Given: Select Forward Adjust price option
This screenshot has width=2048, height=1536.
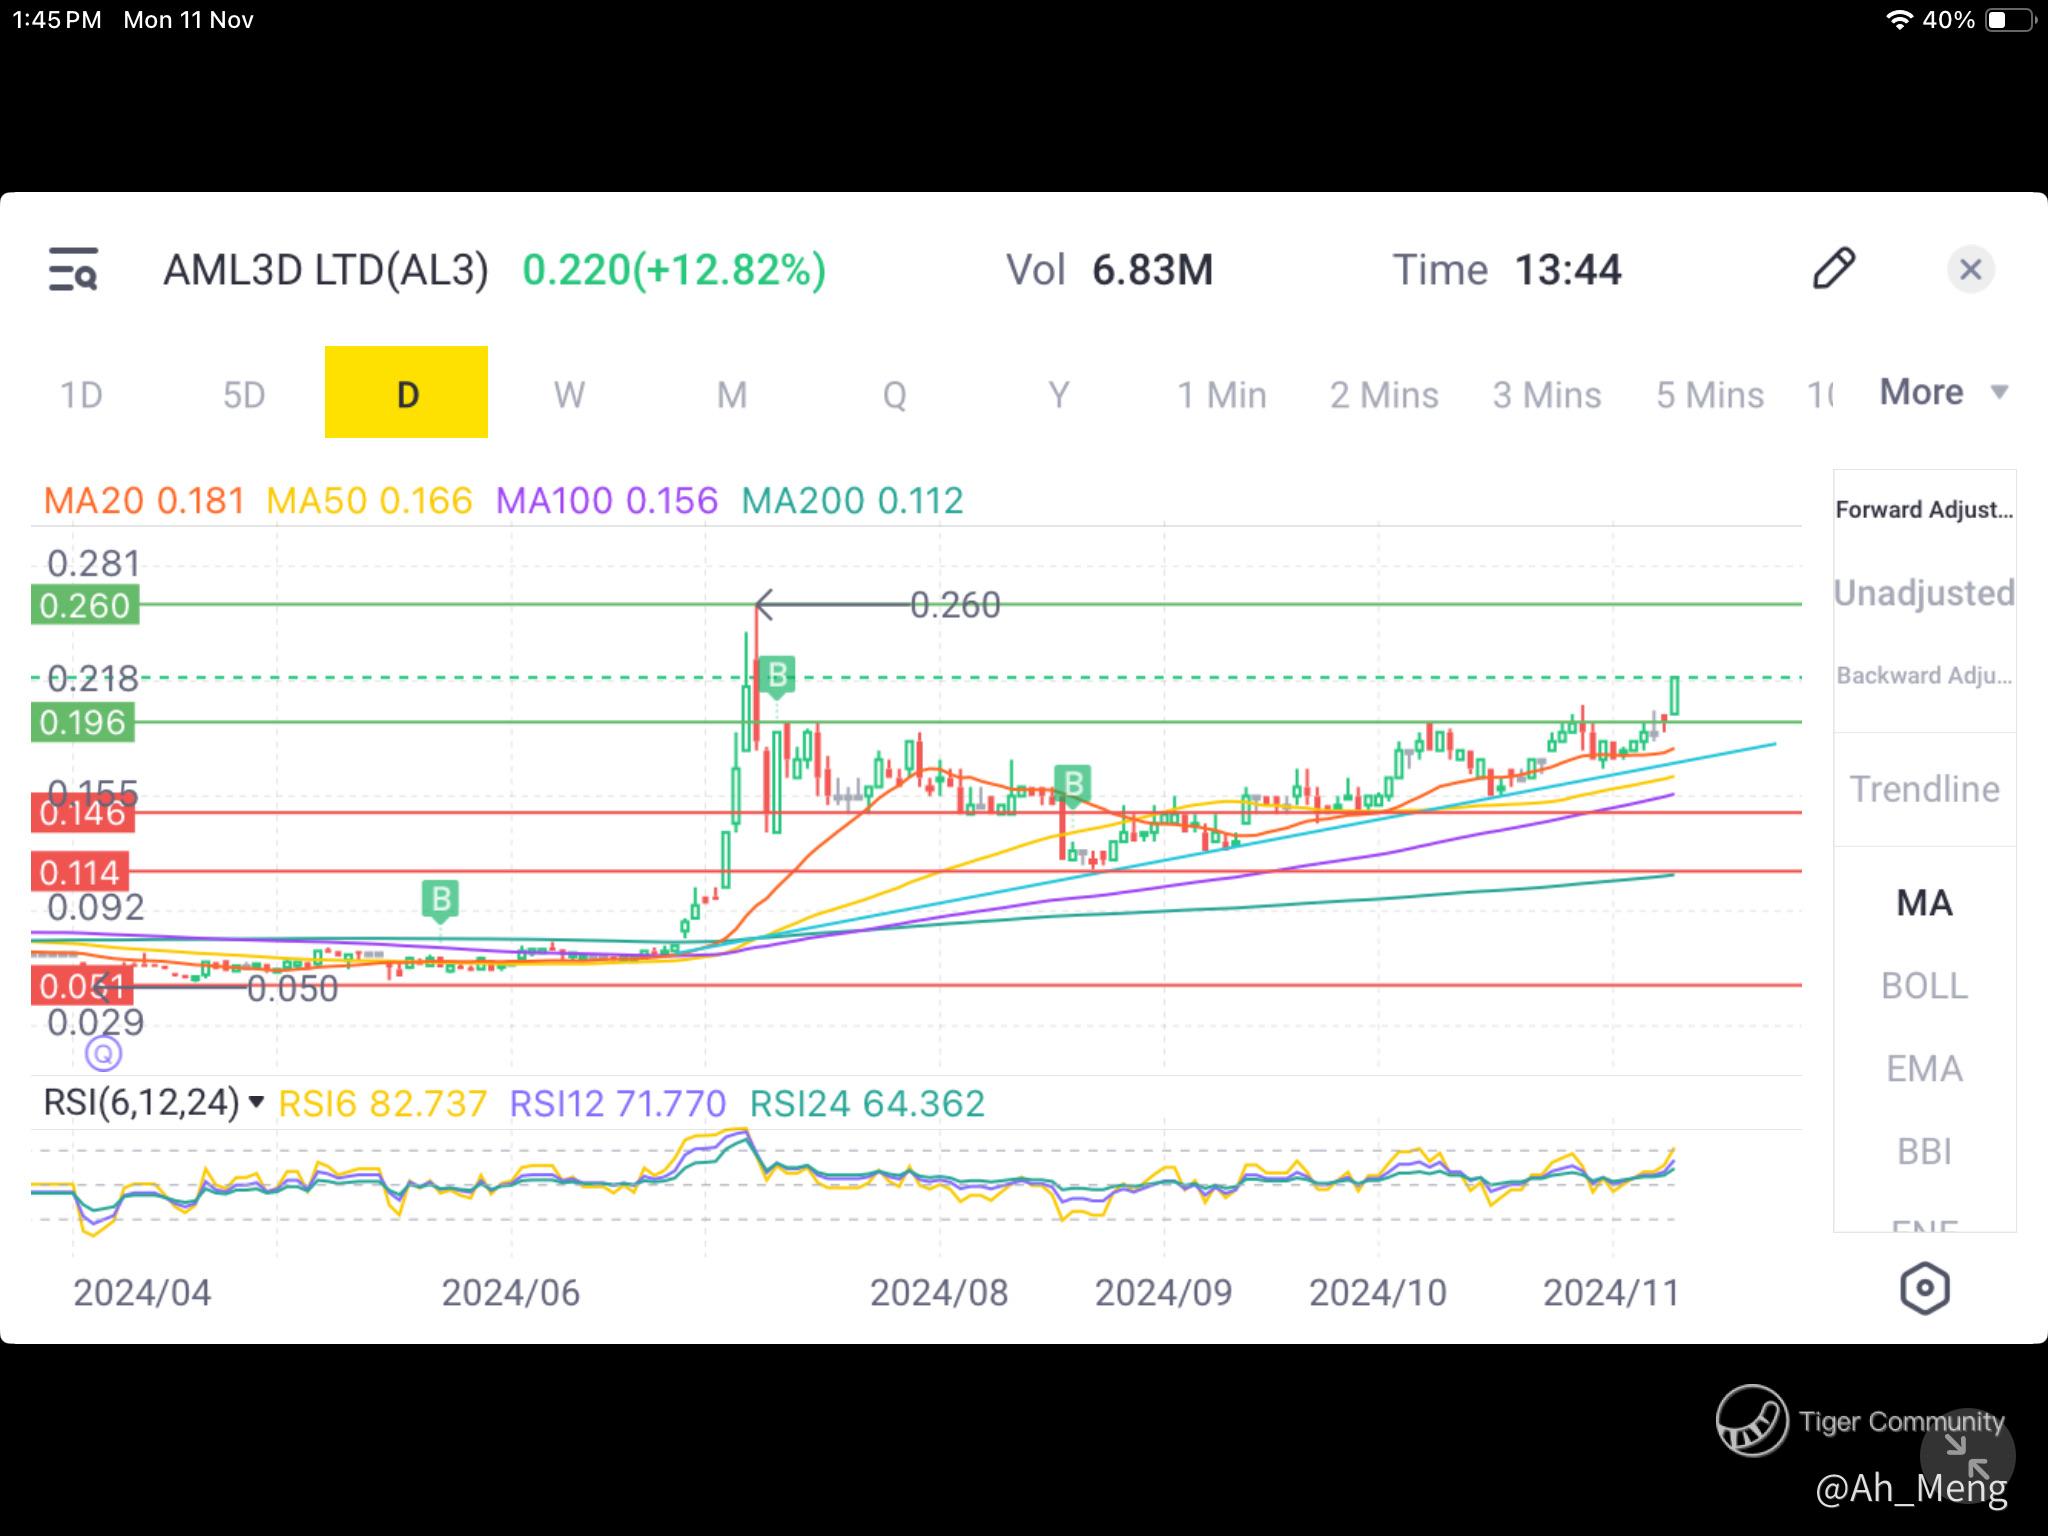Looking at the screenshot, I should [1924, 510].
